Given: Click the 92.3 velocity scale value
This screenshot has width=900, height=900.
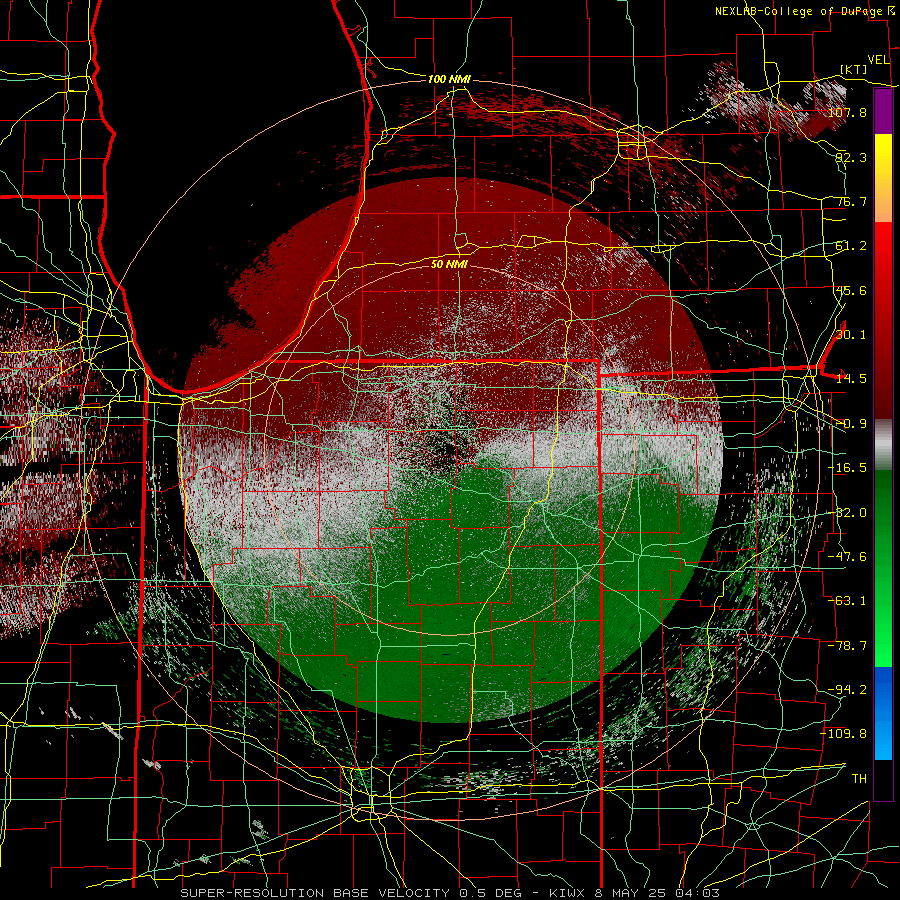Looking at the screenshot, I should [x=851, y=157].
